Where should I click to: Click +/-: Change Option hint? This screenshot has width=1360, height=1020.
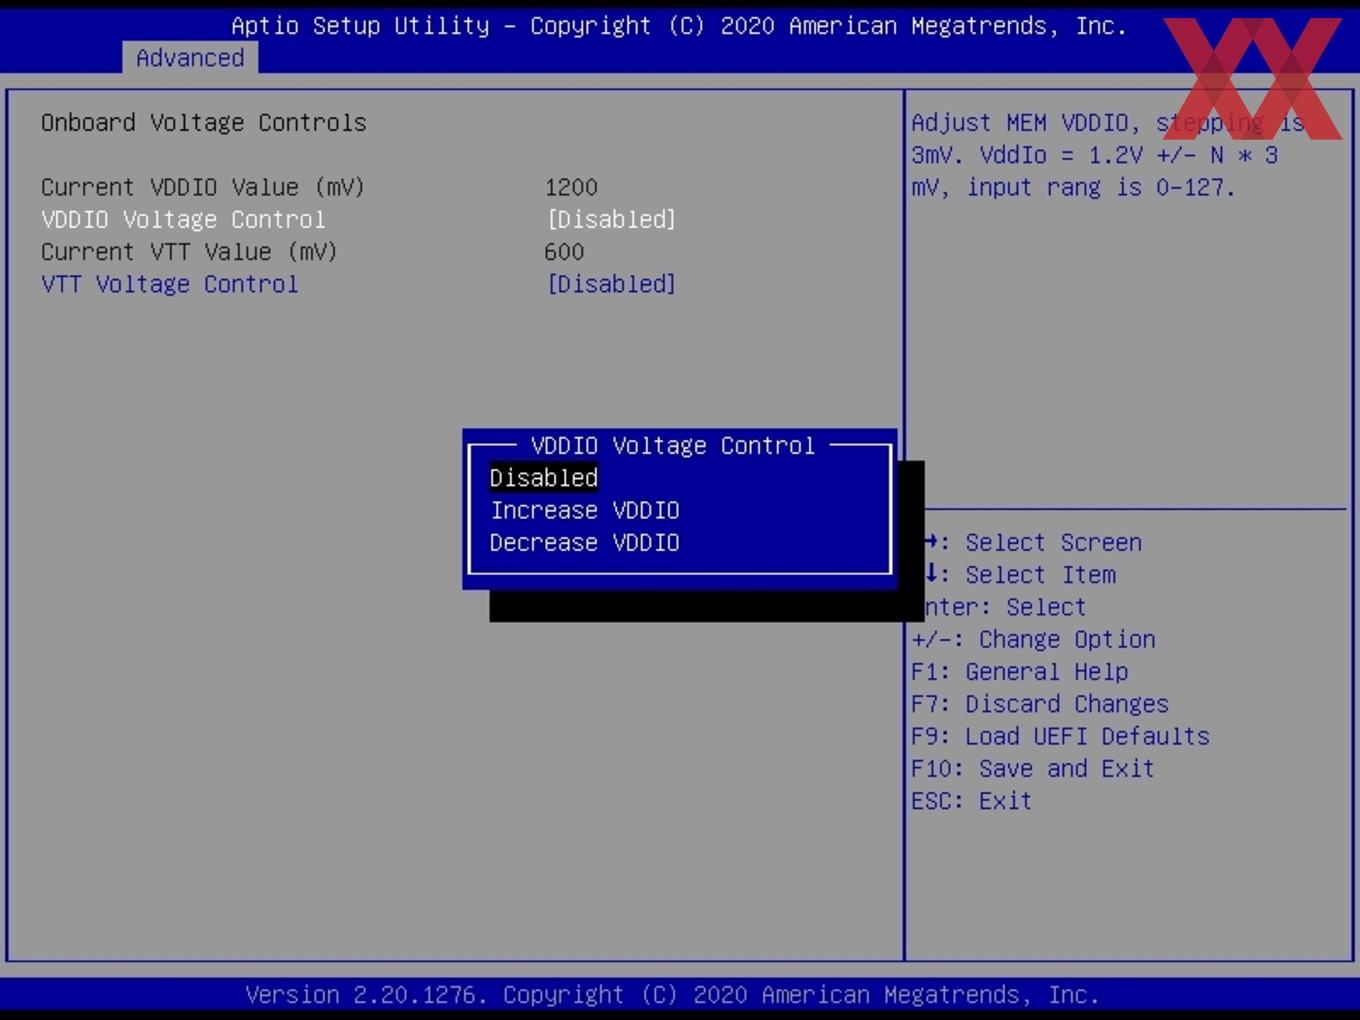click(x=1033, y=639)
